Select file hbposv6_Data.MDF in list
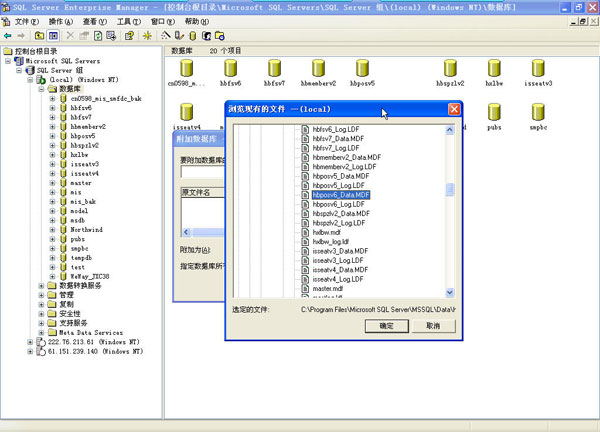 click(341, 195)
